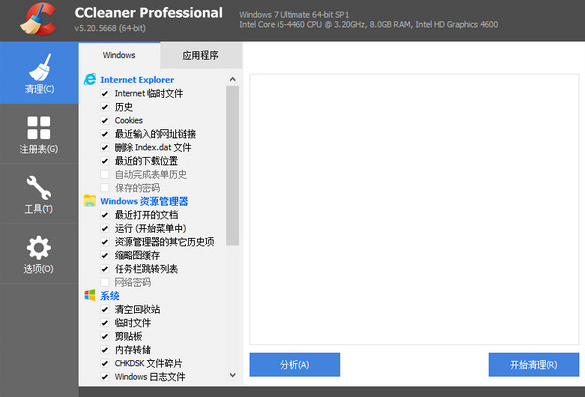585x397 pixels.
Task: Toggle CHKDSK 文件碎片 checkbox
Action: 105,363
